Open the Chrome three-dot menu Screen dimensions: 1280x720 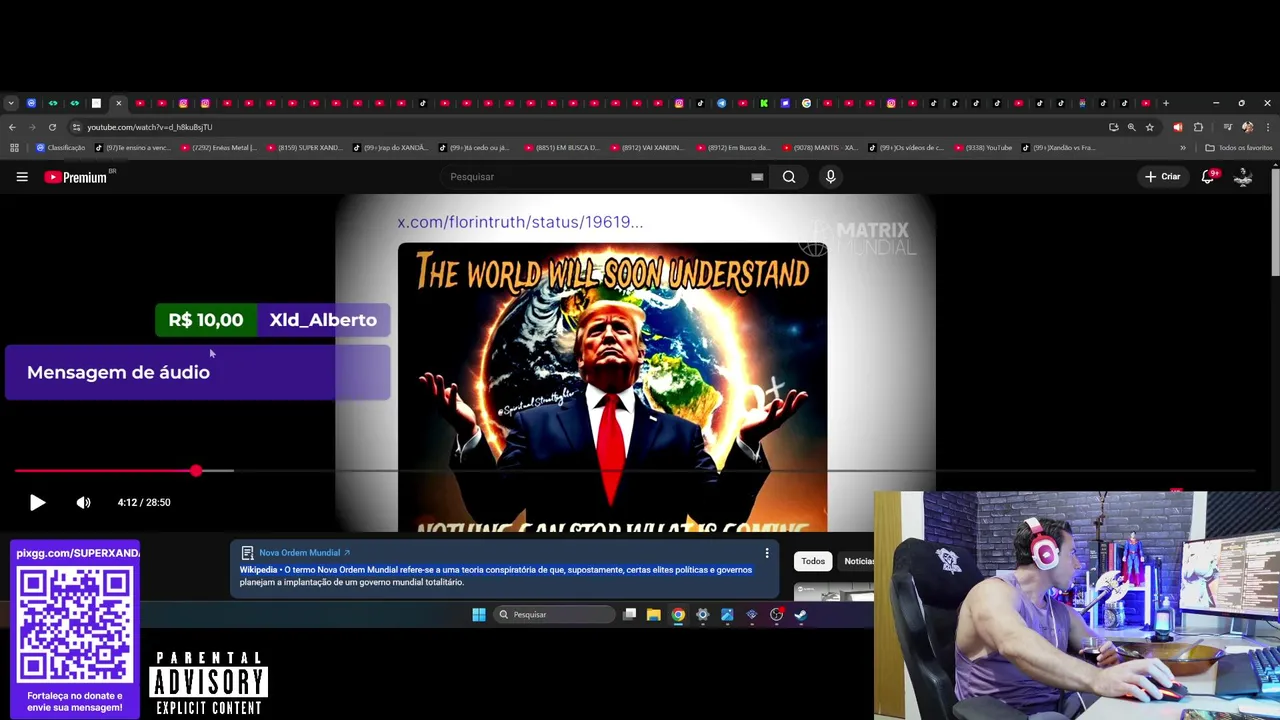coord(1267,127)
